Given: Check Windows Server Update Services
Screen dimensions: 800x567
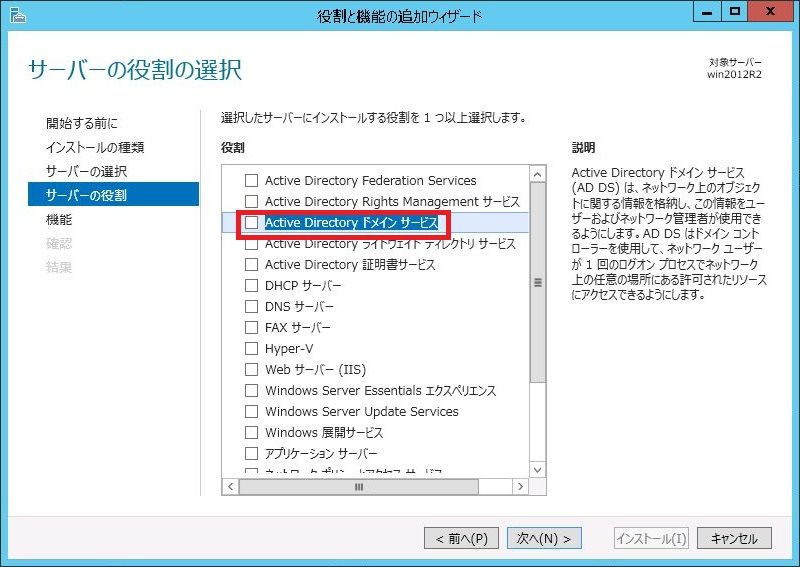Looking at the screenshot, I should click(x=252, y=411).
